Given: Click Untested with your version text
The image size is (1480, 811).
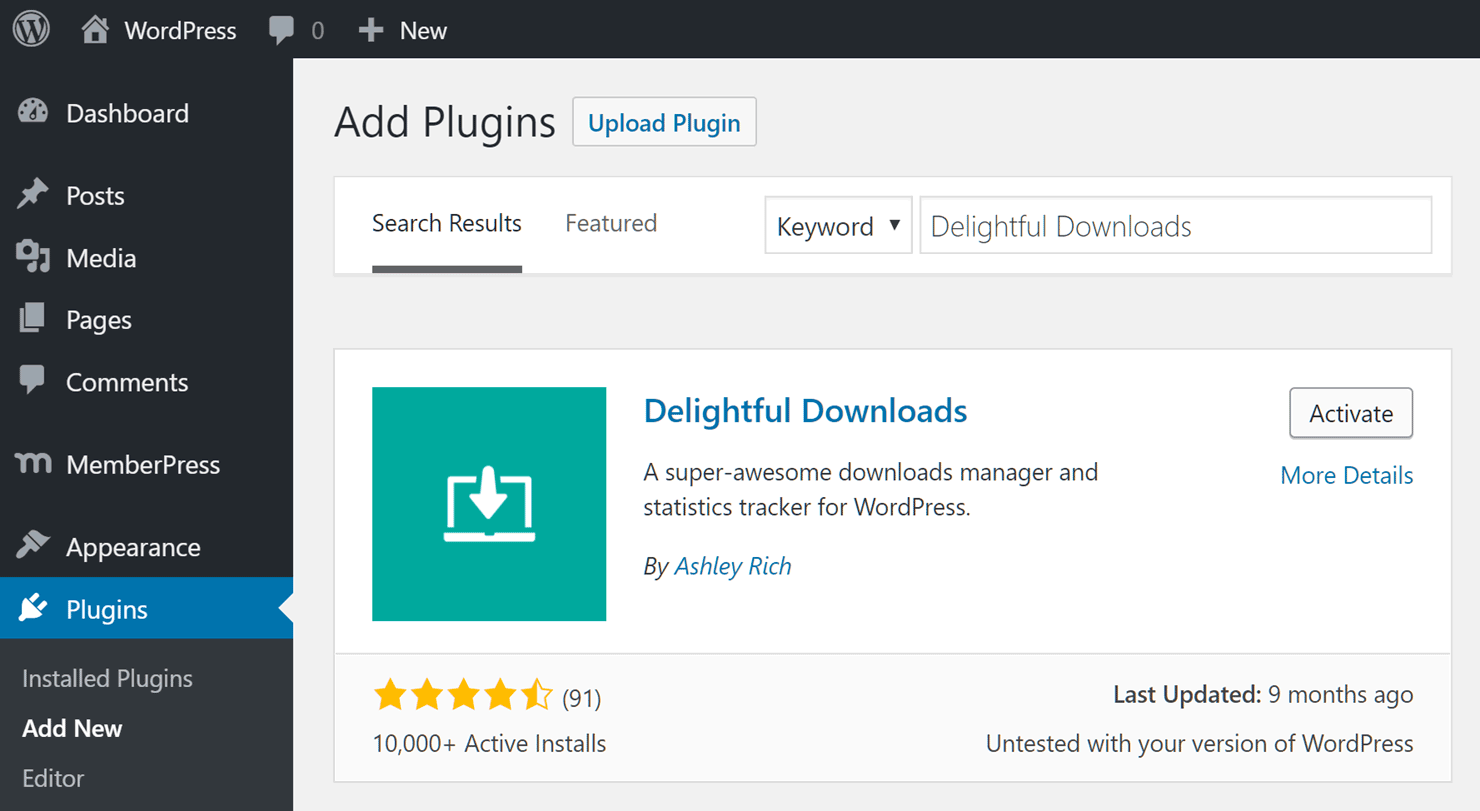Looking at the screenshot, I should (1199, 744).
